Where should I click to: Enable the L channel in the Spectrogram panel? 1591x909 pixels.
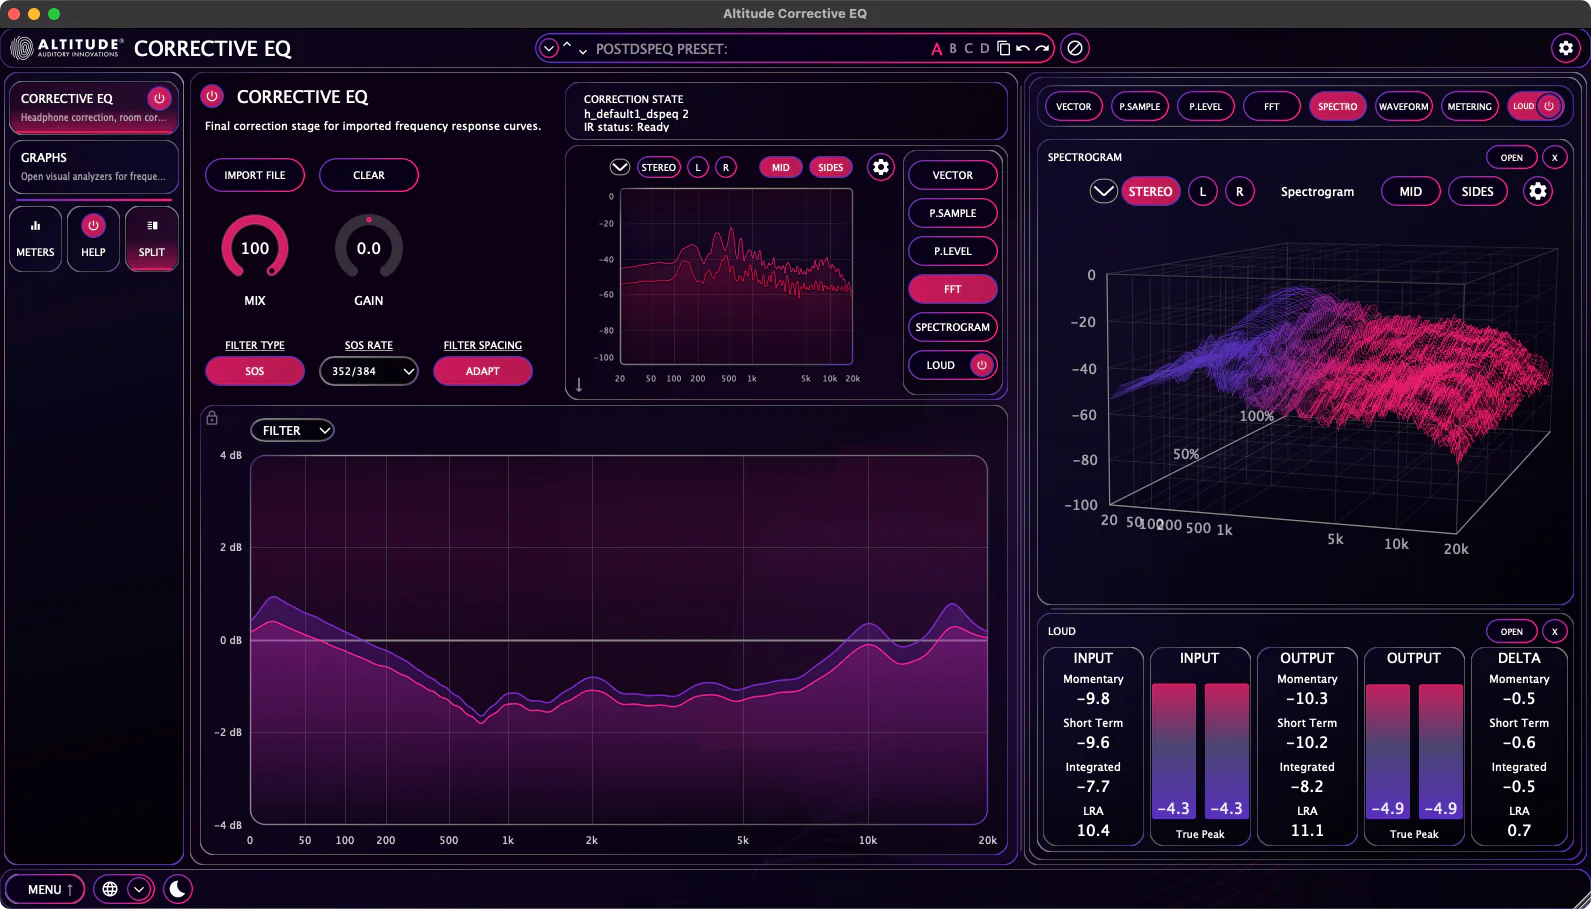[x=1203, y=191]
